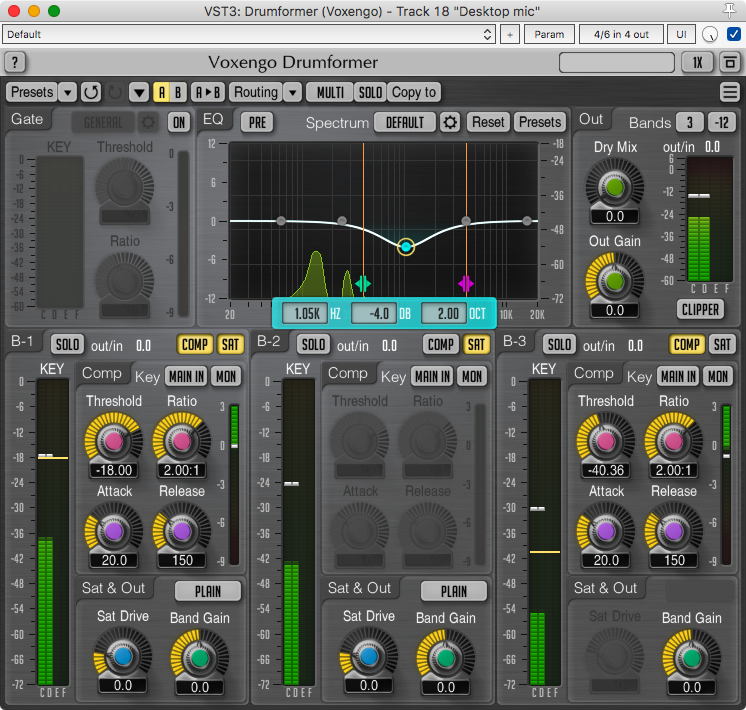The image size is (746, 710).
Task: Enable B-2 COMP
Action: point(441,345)
